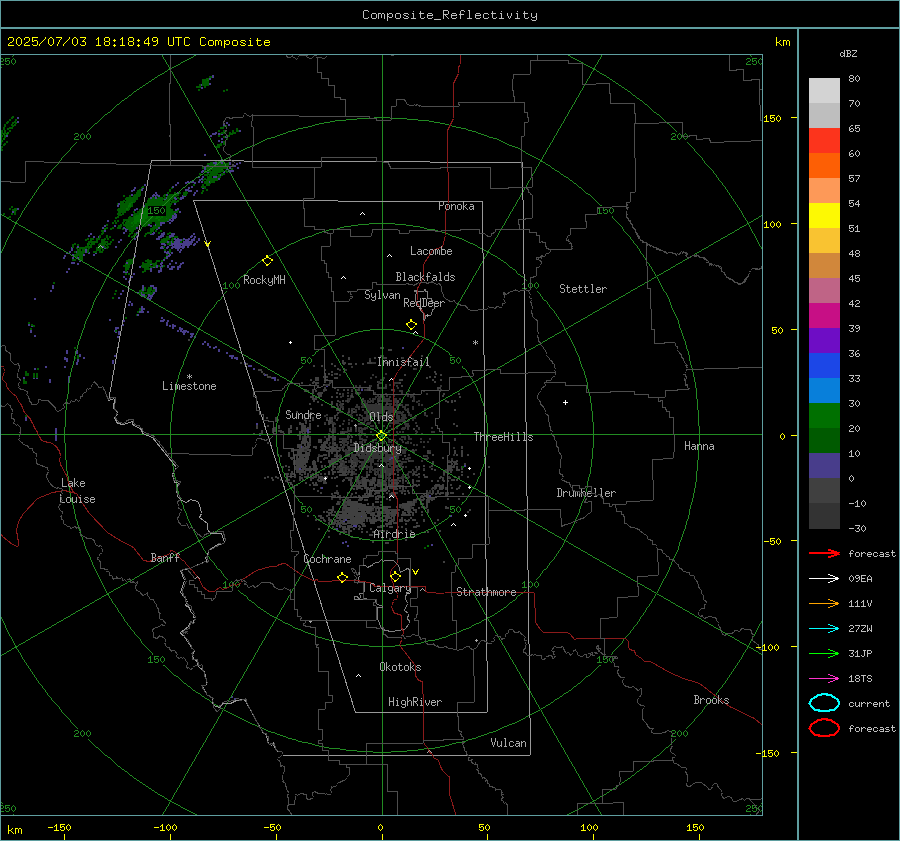Select the purple 36–39 dBZ color swatch
The height and width of the screenshot is (841, 900).
[824, 340]
